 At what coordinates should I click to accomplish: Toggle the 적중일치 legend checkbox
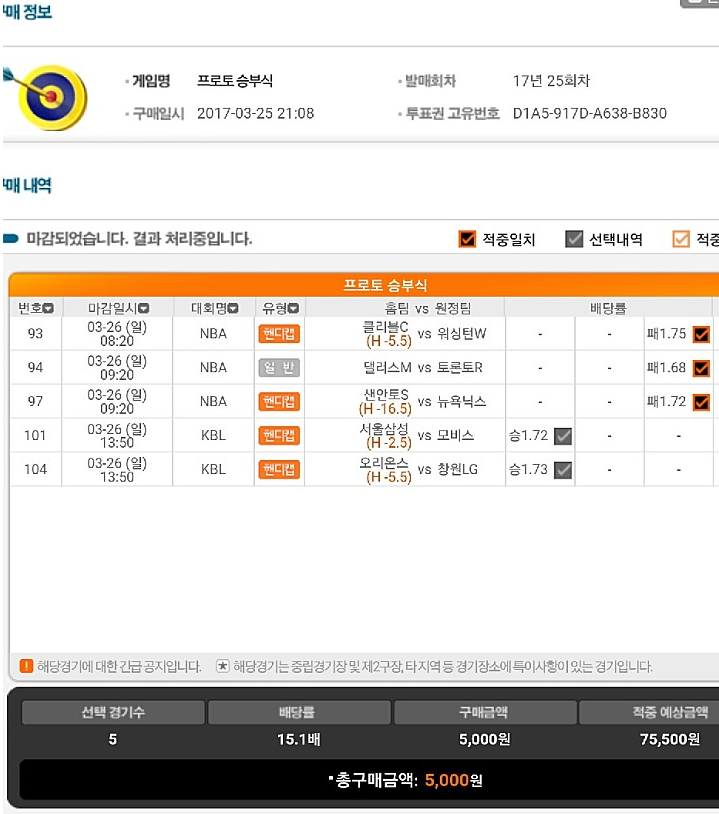(x=467, y=239)
